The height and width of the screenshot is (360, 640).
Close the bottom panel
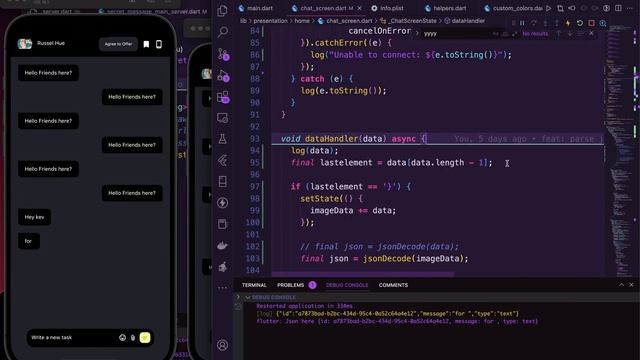point(631,285)
